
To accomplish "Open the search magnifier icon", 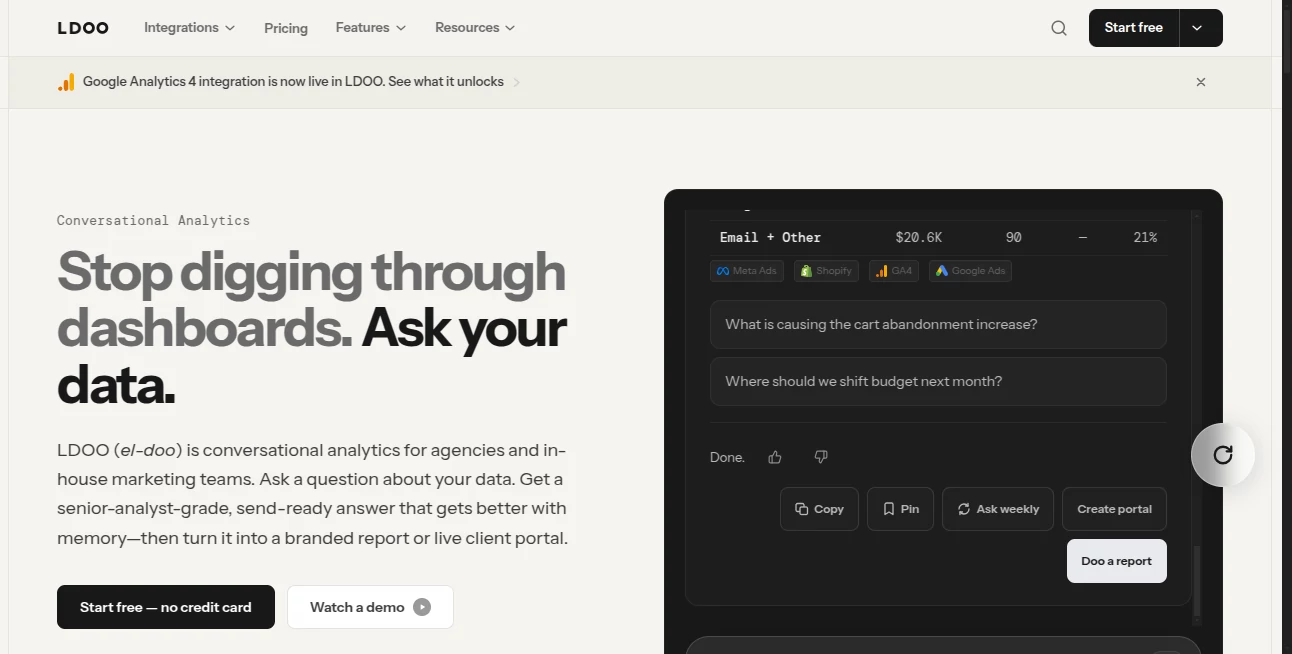I will pyautogui.click(x=1059, y=28).
